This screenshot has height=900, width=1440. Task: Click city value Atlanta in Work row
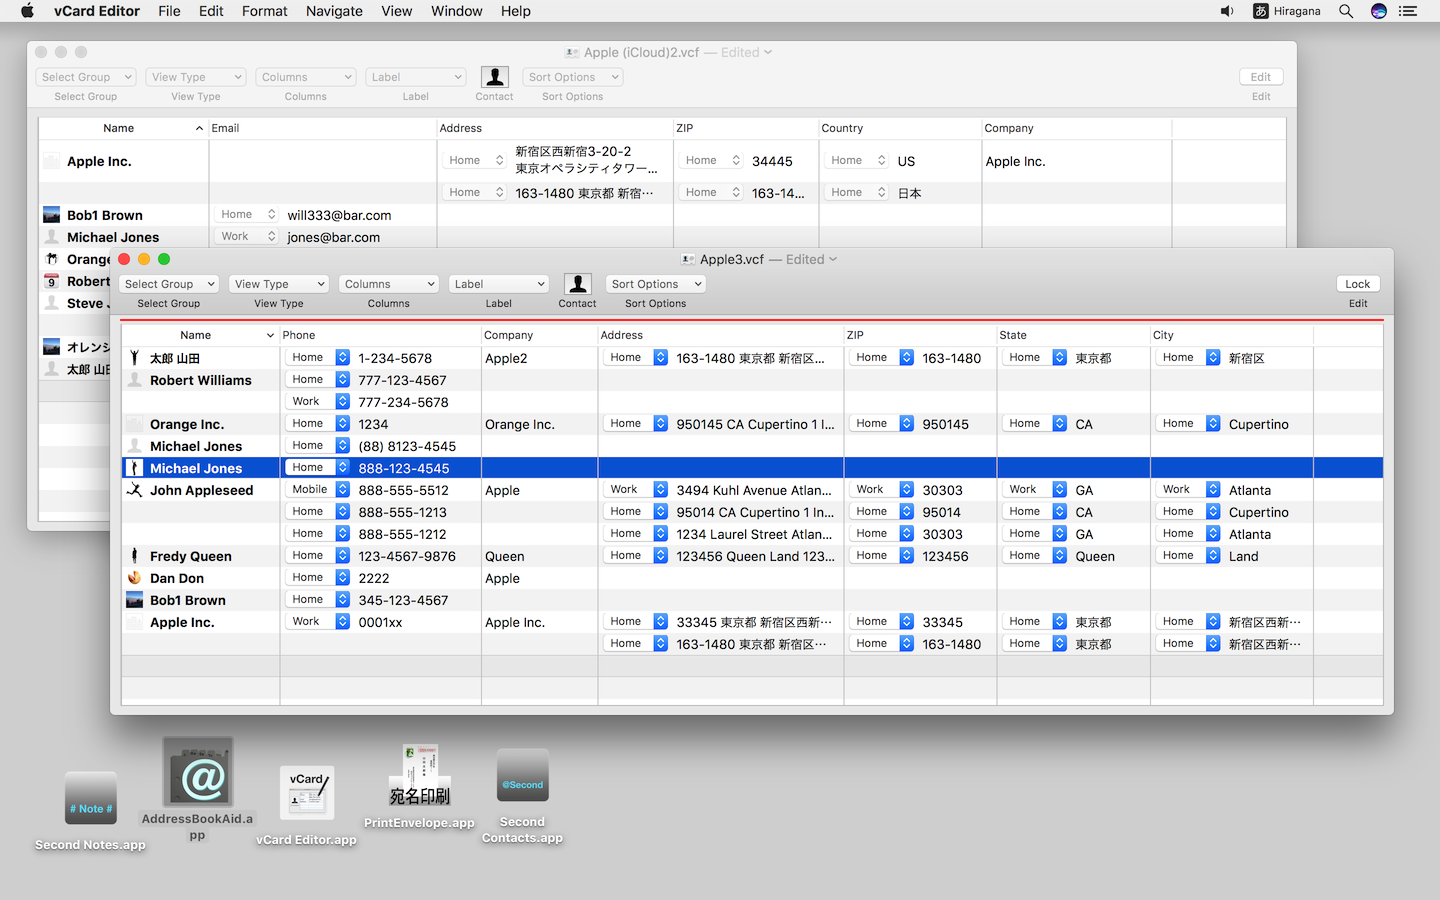tap(1250, 490)
